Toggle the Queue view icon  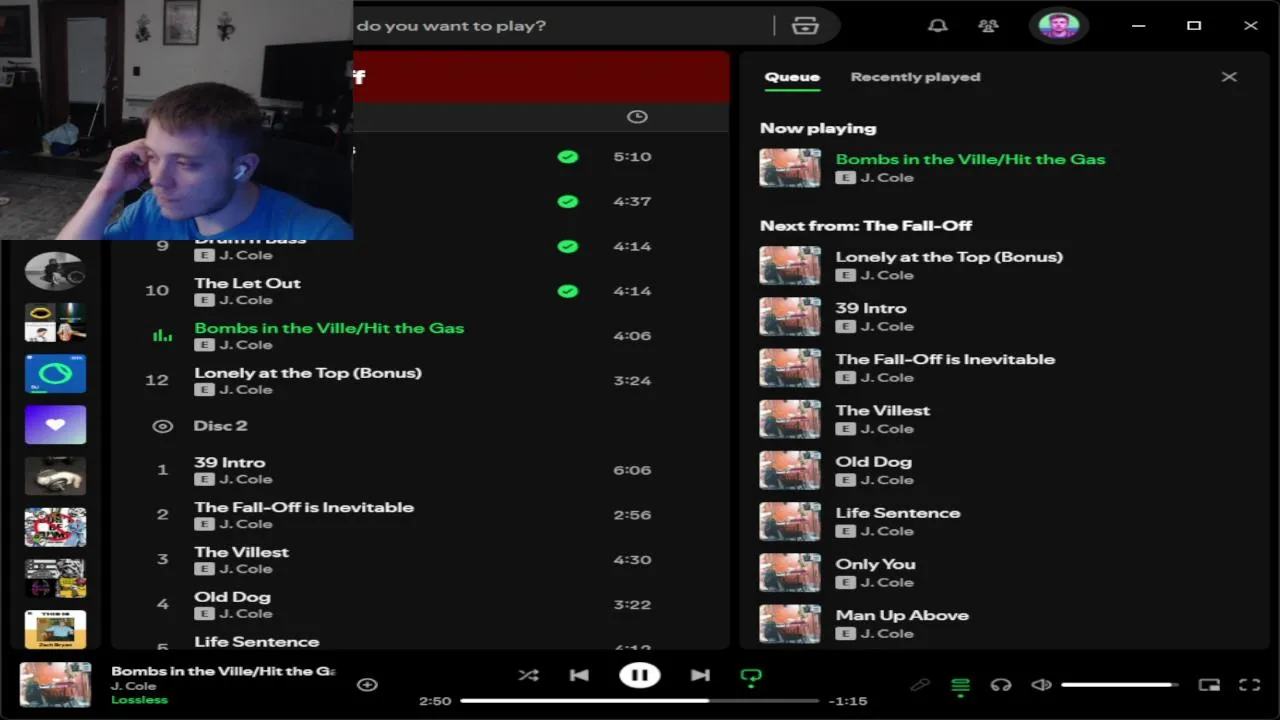960,685
